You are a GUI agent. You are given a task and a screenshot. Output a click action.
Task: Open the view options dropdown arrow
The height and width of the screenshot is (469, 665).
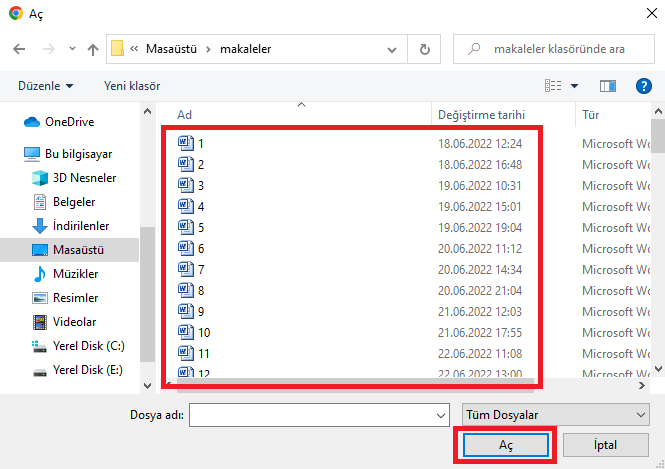coord(574,86)
